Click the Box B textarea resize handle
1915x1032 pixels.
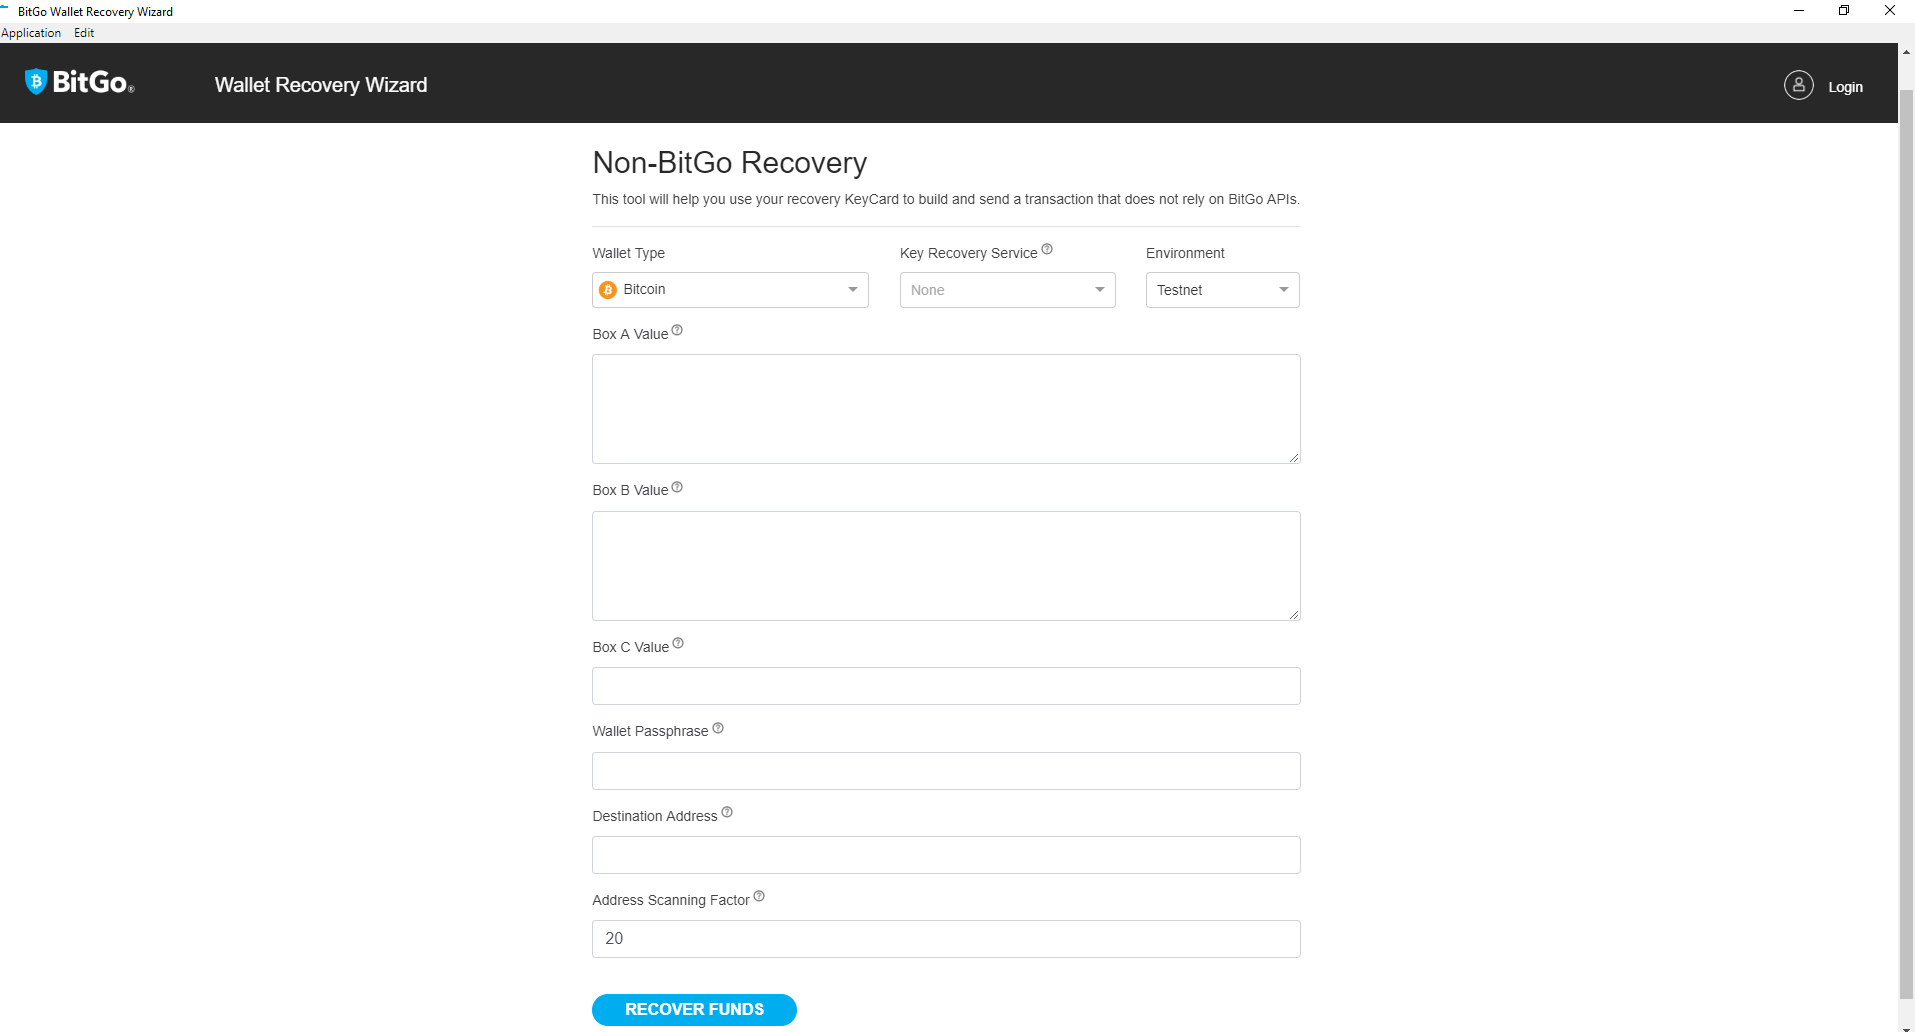tap(1294, 614)
